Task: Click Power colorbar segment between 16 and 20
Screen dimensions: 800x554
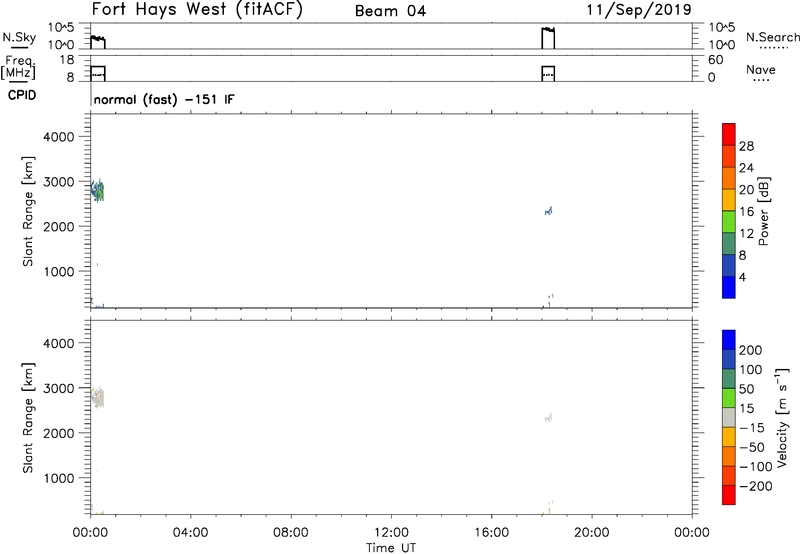Action: point(729,200)
